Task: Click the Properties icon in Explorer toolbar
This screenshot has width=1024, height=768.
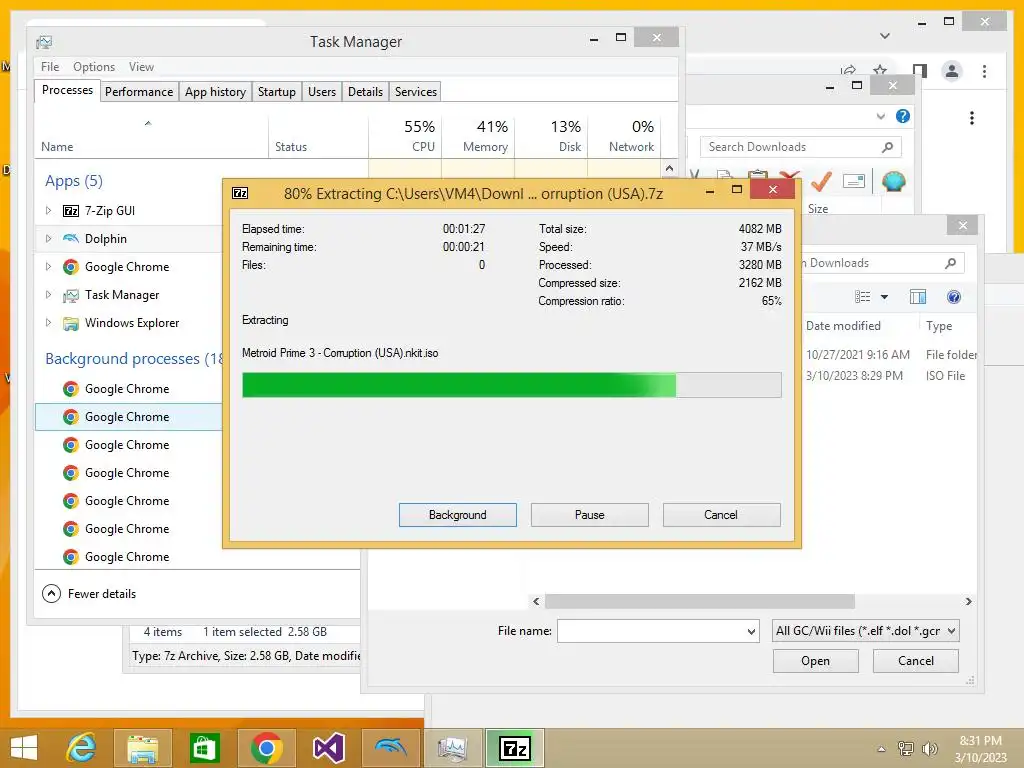Action: tap(854, 181)
